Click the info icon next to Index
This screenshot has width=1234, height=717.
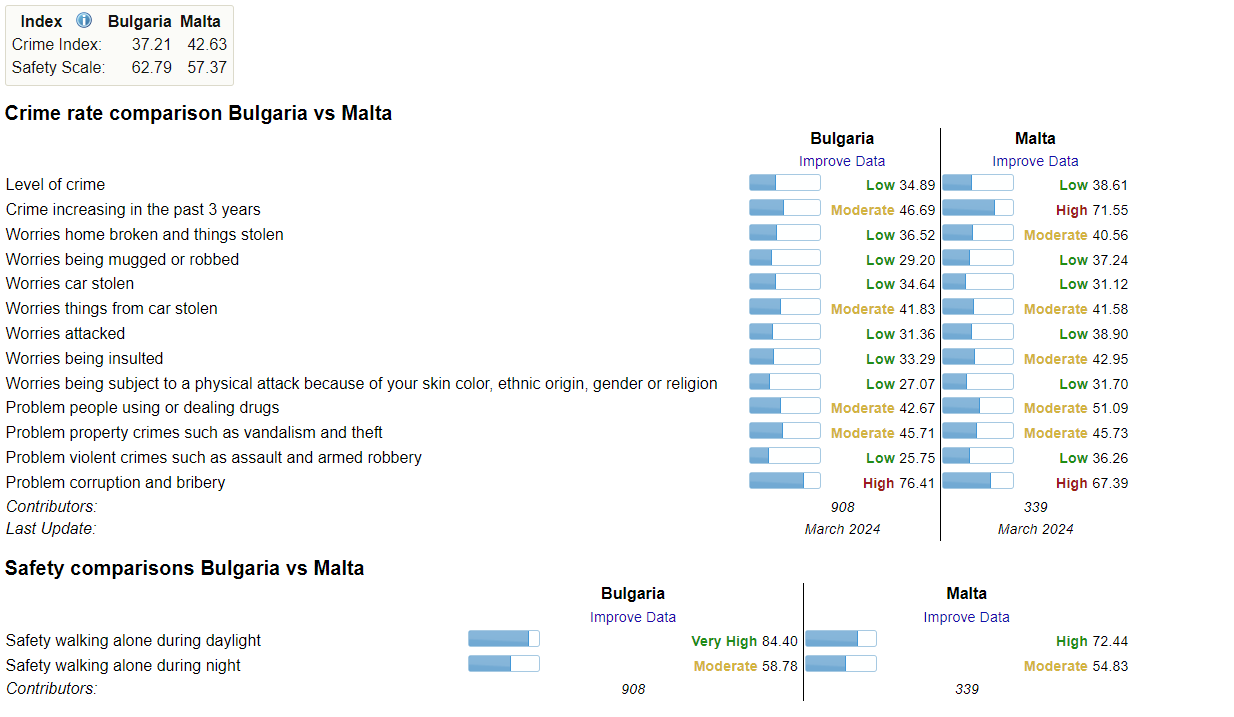[x=84, y=21]
